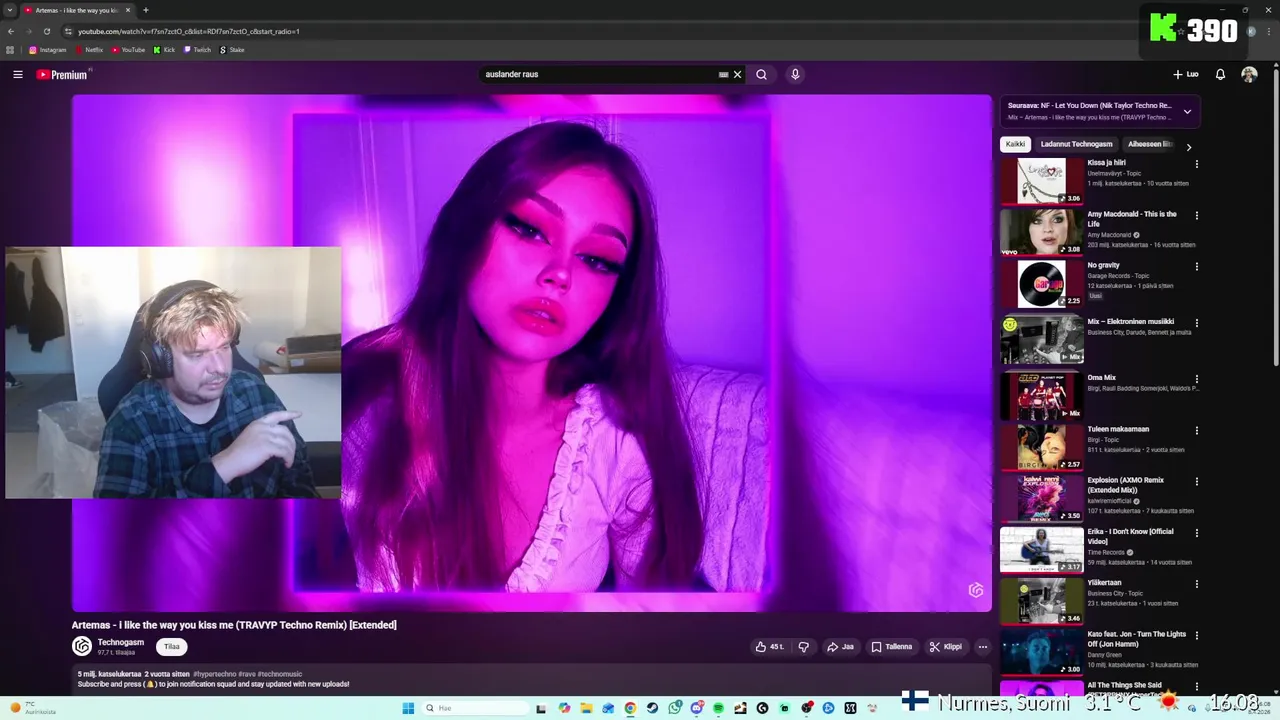1280x720 pixels.
Task: Open Twitch bookmark
Action: point(197,49)
